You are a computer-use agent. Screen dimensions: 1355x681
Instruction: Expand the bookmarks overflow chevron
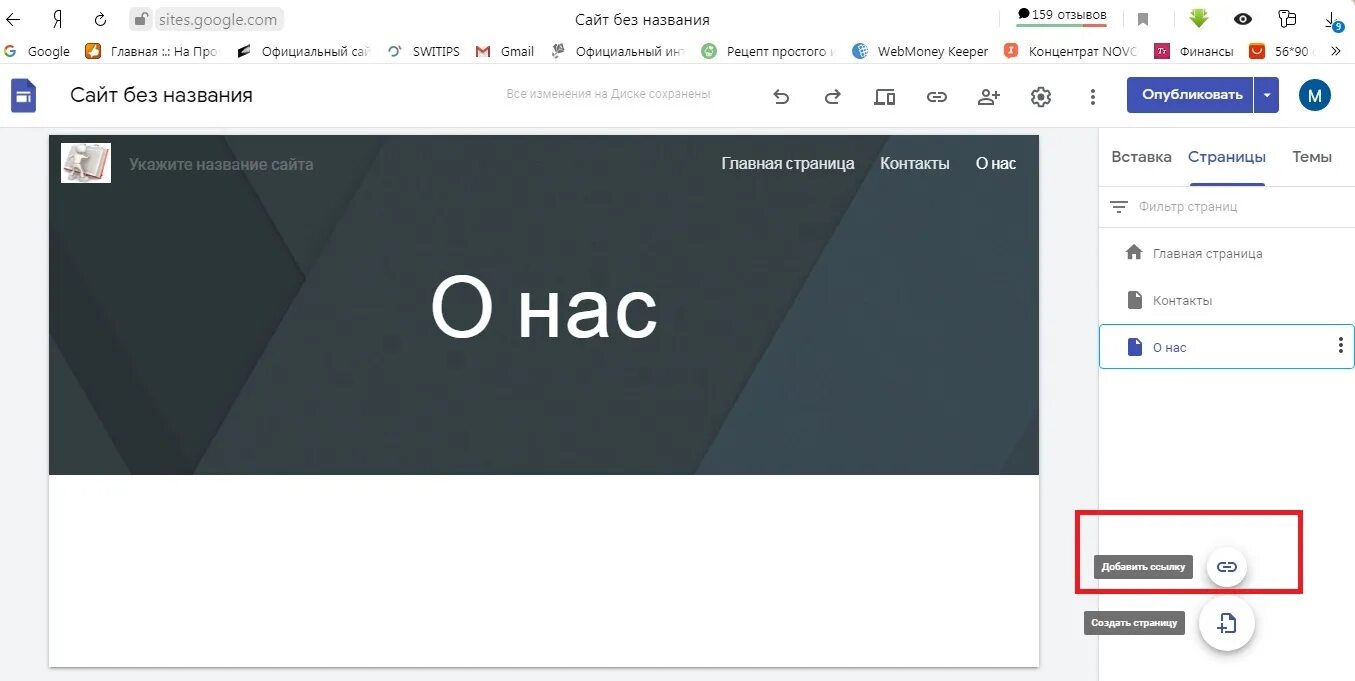1335,51
